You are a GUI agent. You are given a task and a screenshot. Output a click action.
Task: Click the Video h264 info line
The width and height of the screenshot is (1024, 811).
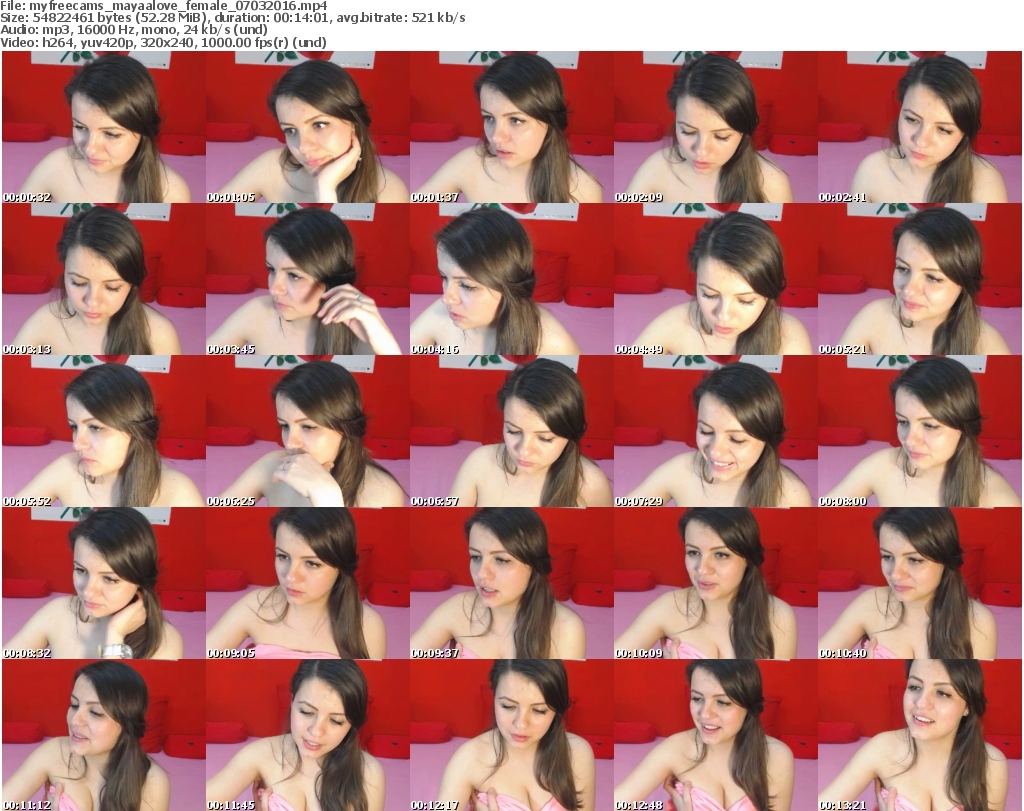[x=163, y=42]
